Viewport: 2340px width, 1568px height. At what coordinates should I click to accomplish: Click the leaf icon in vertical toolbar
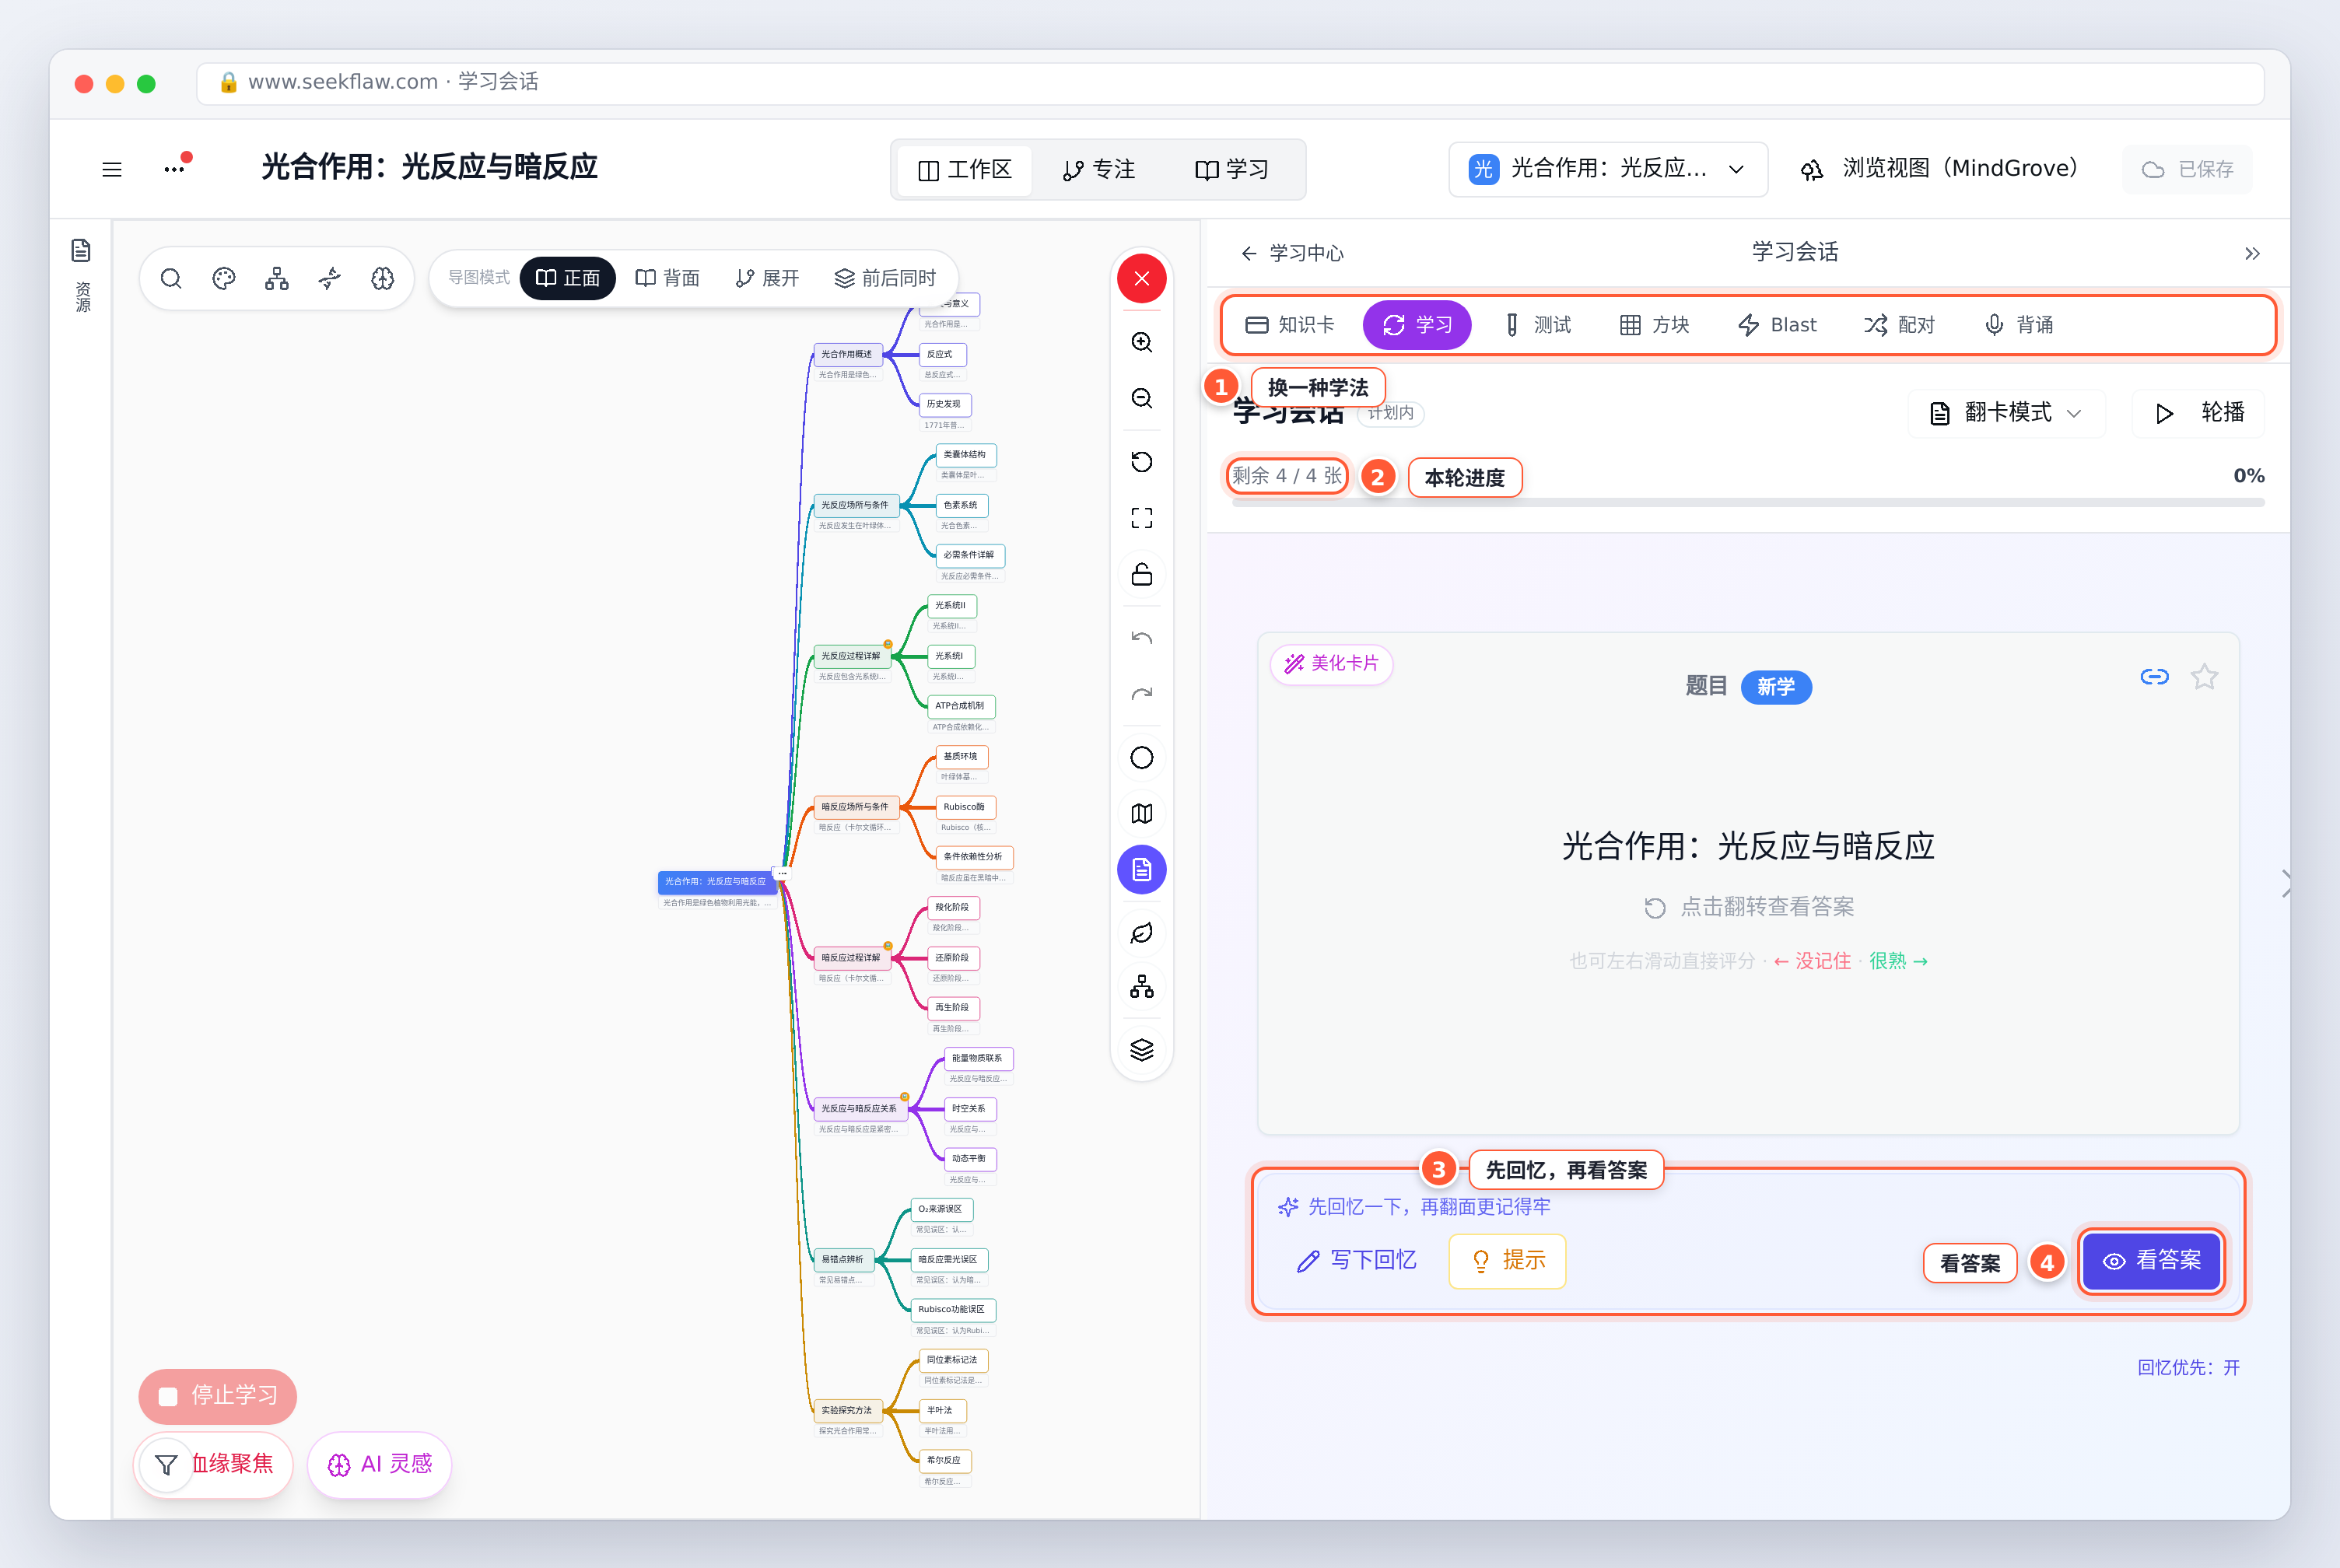click(1142, 933)
